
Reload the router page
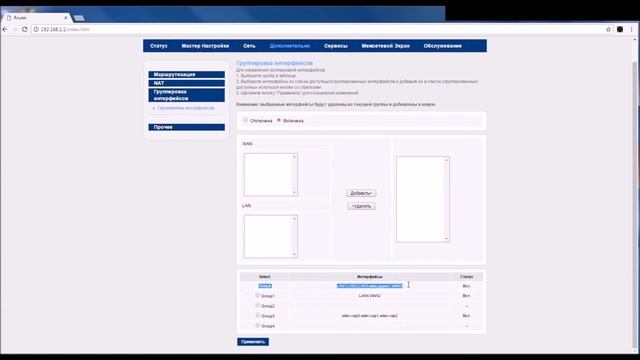click(24, 29)
